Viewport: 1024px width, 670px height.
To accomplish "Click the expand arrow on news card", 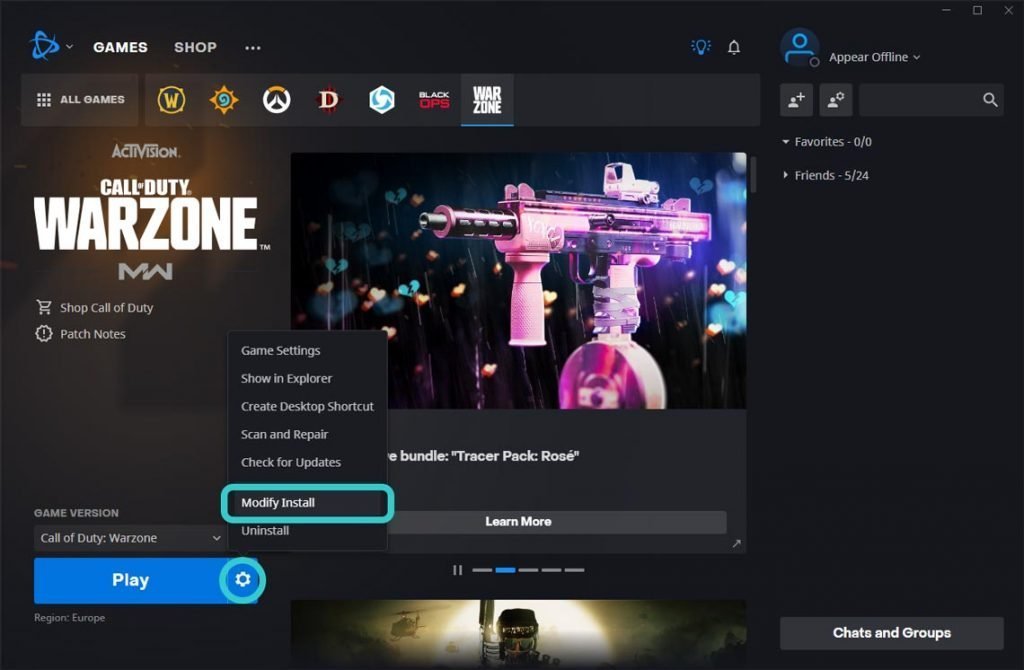I will coord(737,543).
